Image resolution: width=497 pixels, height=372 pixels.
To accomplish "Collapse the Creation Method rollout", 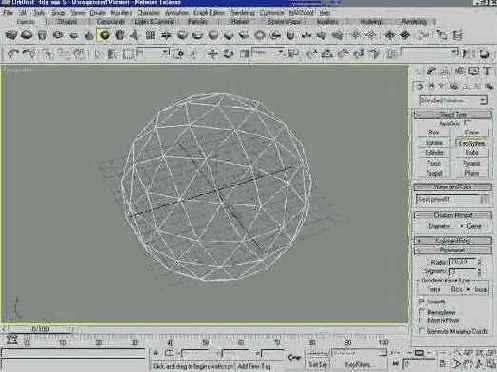I will point(453,215).
